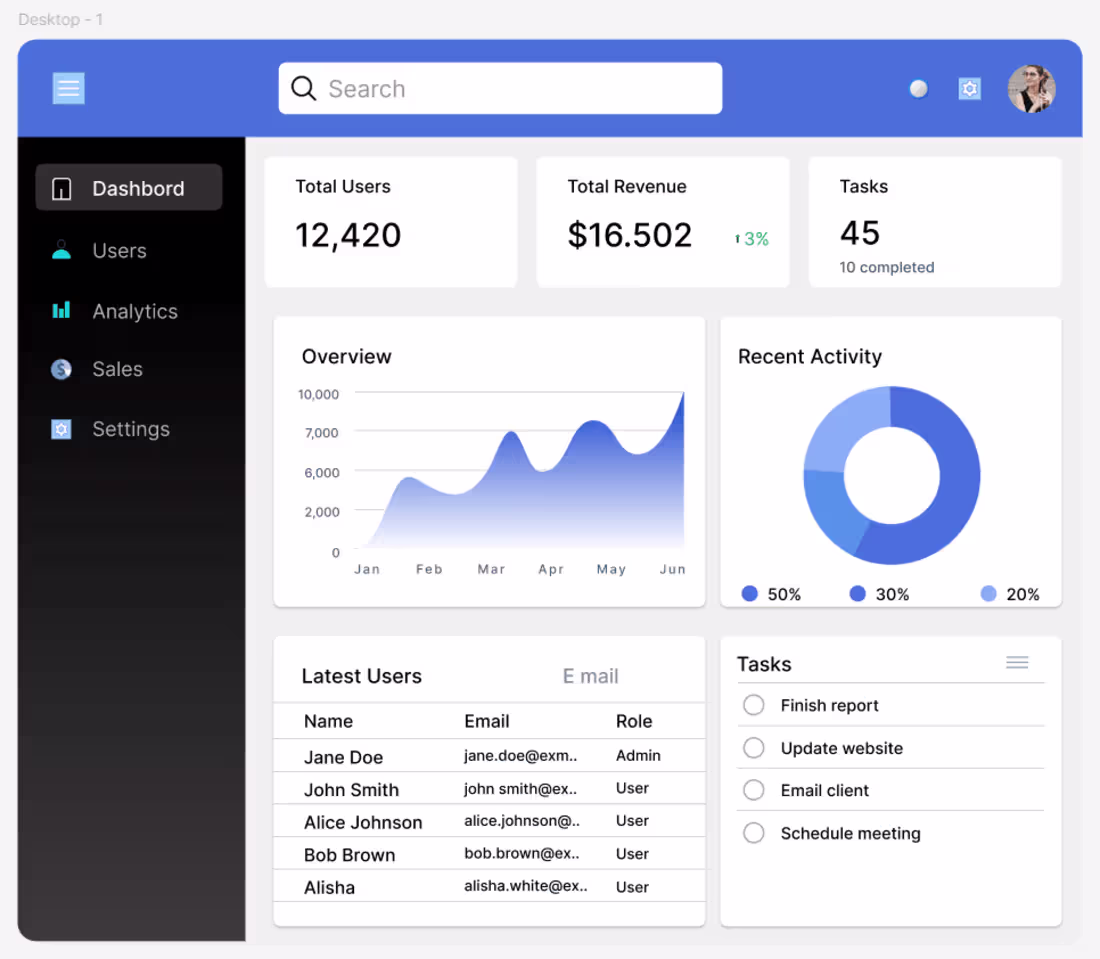Viewport: 1100px width, 959px height.
Task: Click the Sales dollar icon
Action: point(60,369)
